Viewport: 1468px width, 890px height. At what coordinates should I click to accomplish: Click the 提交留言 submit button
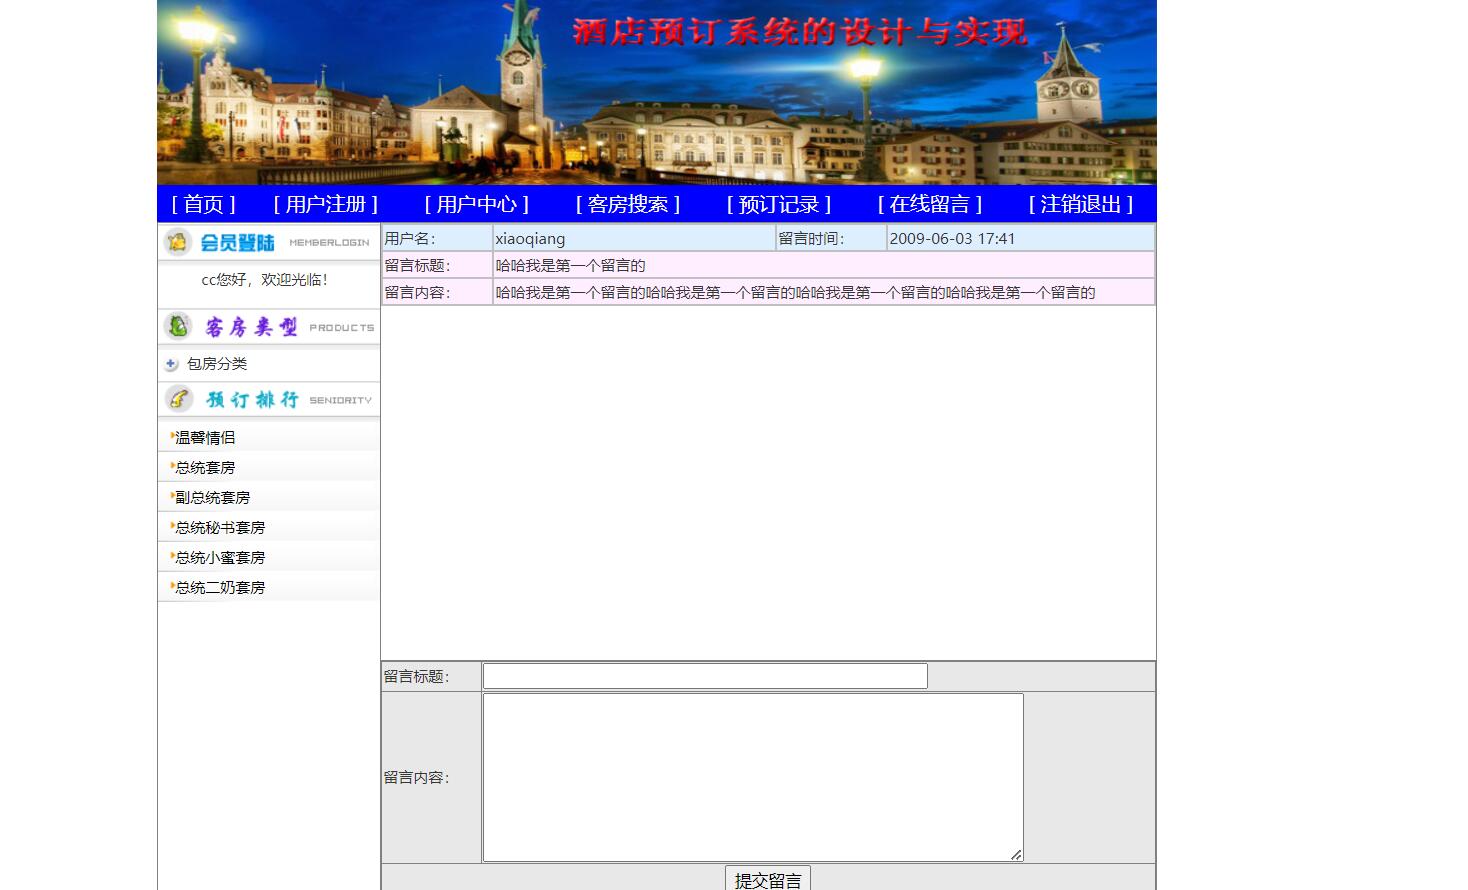[x=768, y=879]
